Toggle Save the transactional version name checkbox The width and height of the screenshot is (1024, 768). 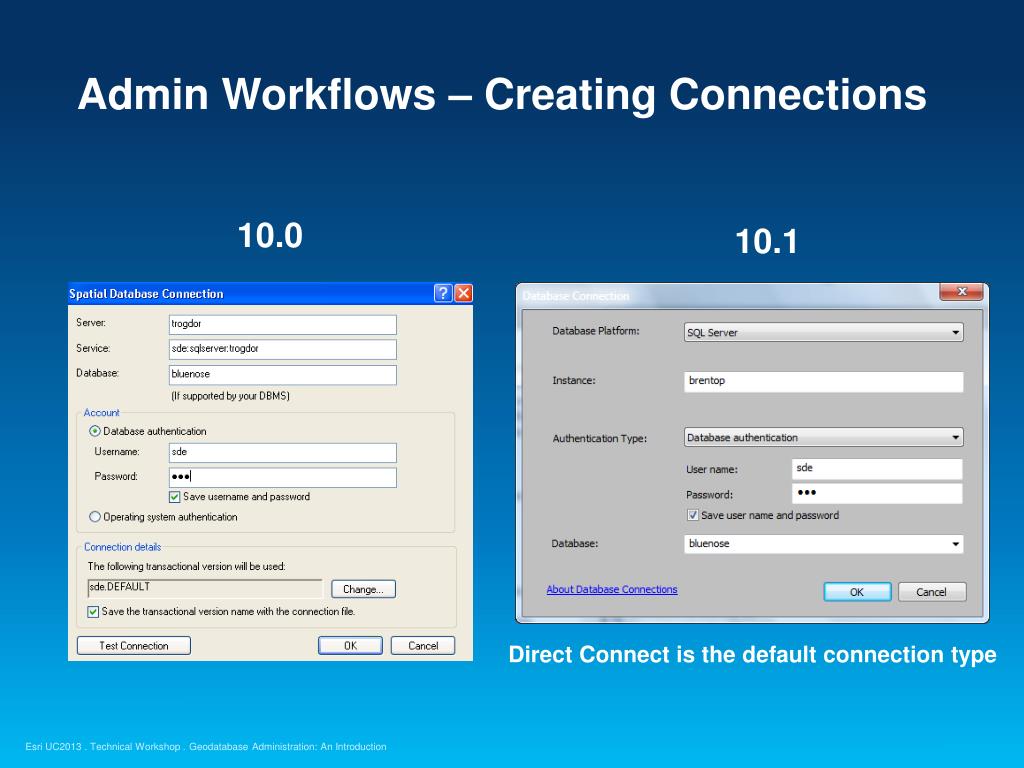[93, 612]
